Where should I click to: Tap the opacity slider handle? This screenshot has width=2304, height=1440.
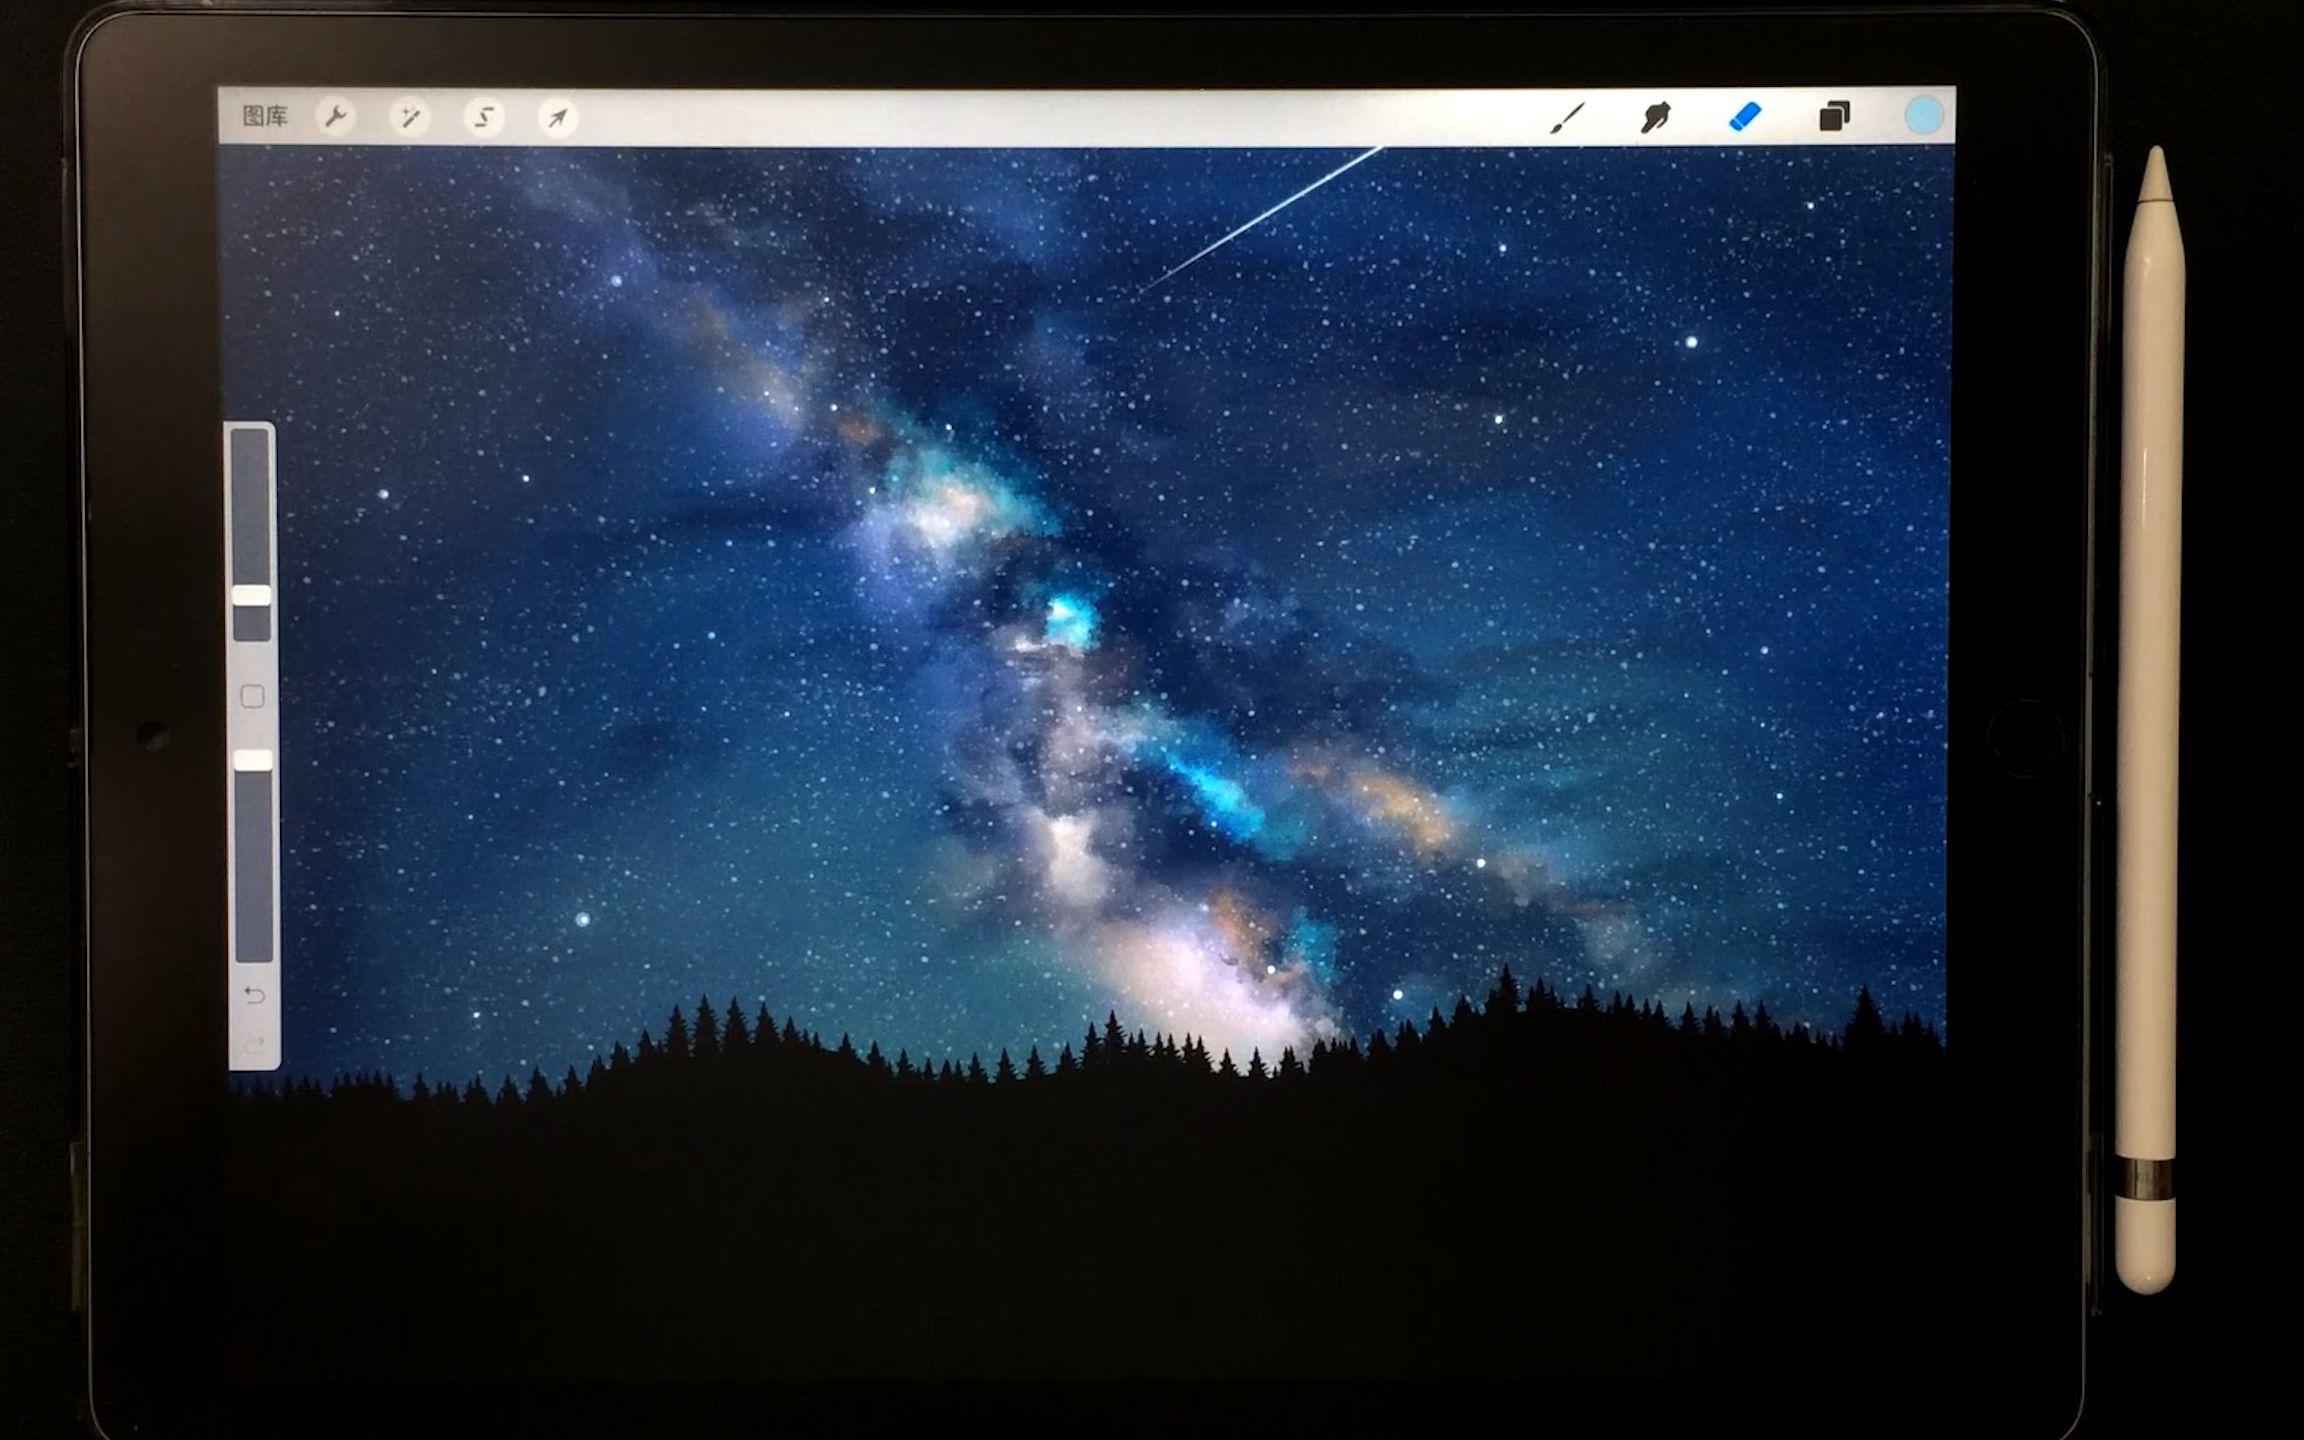[x=253, y=761]
